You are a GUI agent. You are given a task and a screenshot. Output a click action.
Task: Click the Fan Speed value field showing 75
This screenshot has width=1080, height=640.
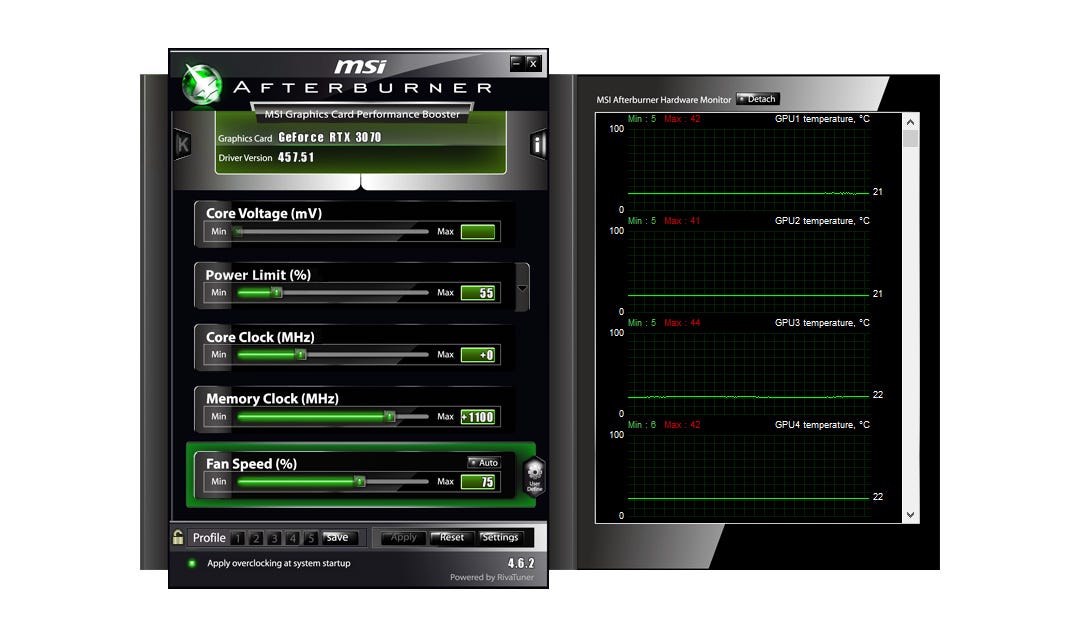coord(478,482)
